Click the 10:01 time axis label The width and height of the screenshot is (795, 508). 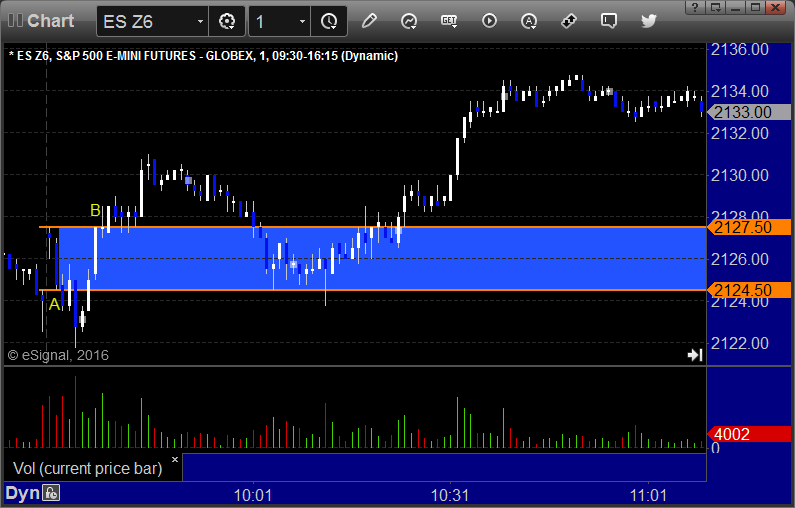[253, 495]
